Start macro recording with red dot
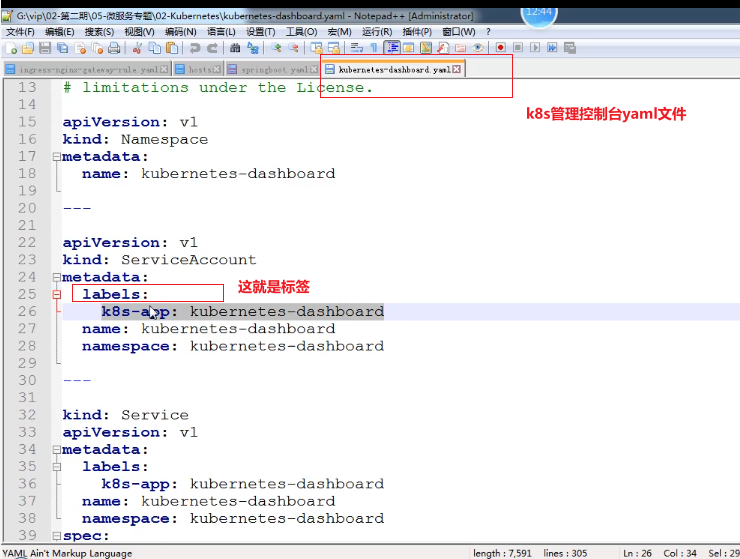The image size is (740, 559). 500,48
